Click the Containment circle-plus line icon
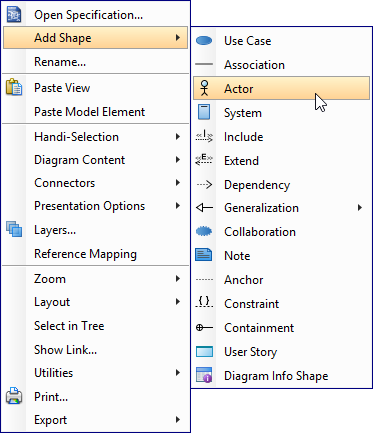 tap(204, 328)
